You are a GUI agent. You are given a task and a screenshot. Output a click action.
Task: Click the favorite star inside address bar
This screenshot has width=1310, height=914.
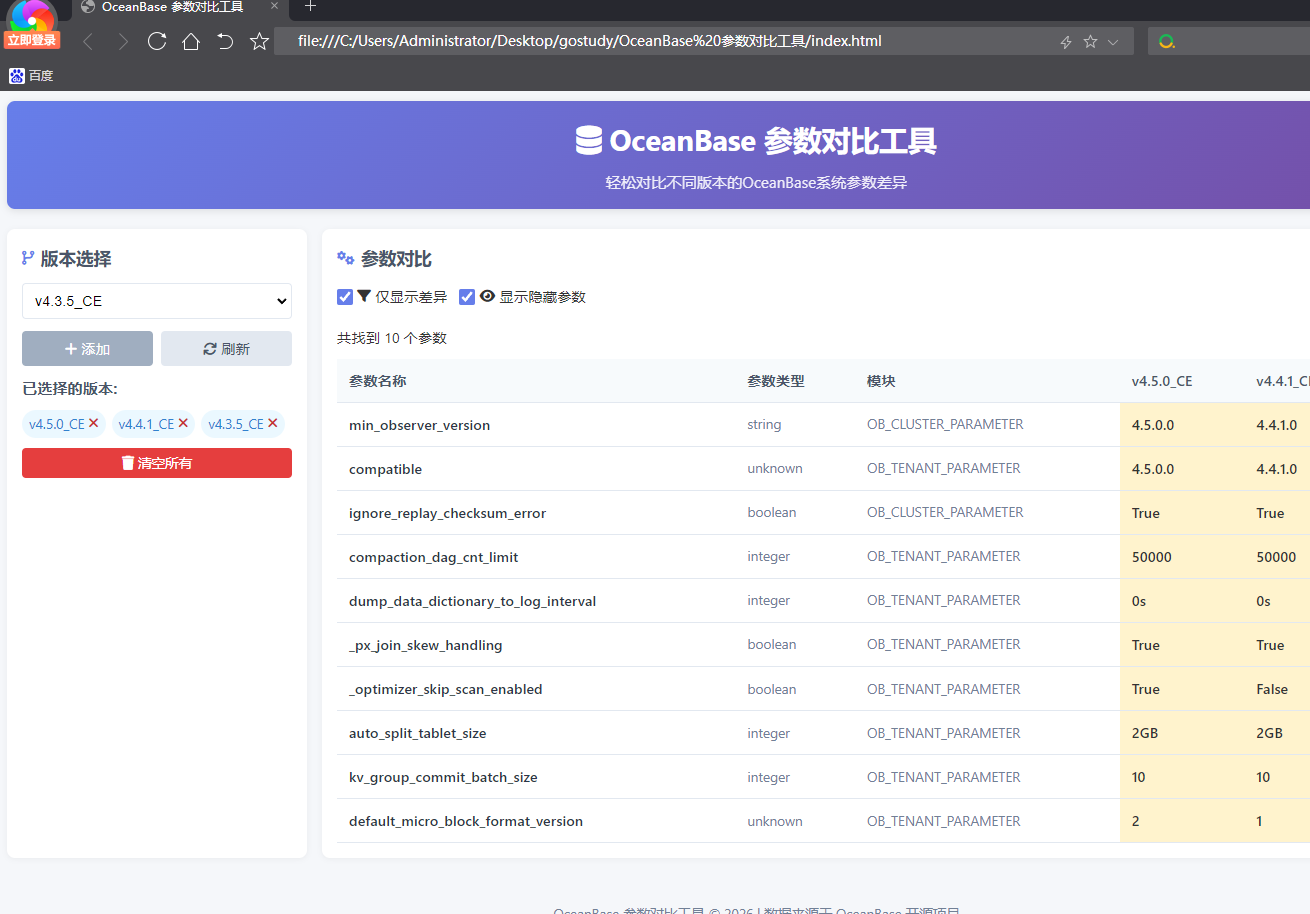(x=1090, y=42)
